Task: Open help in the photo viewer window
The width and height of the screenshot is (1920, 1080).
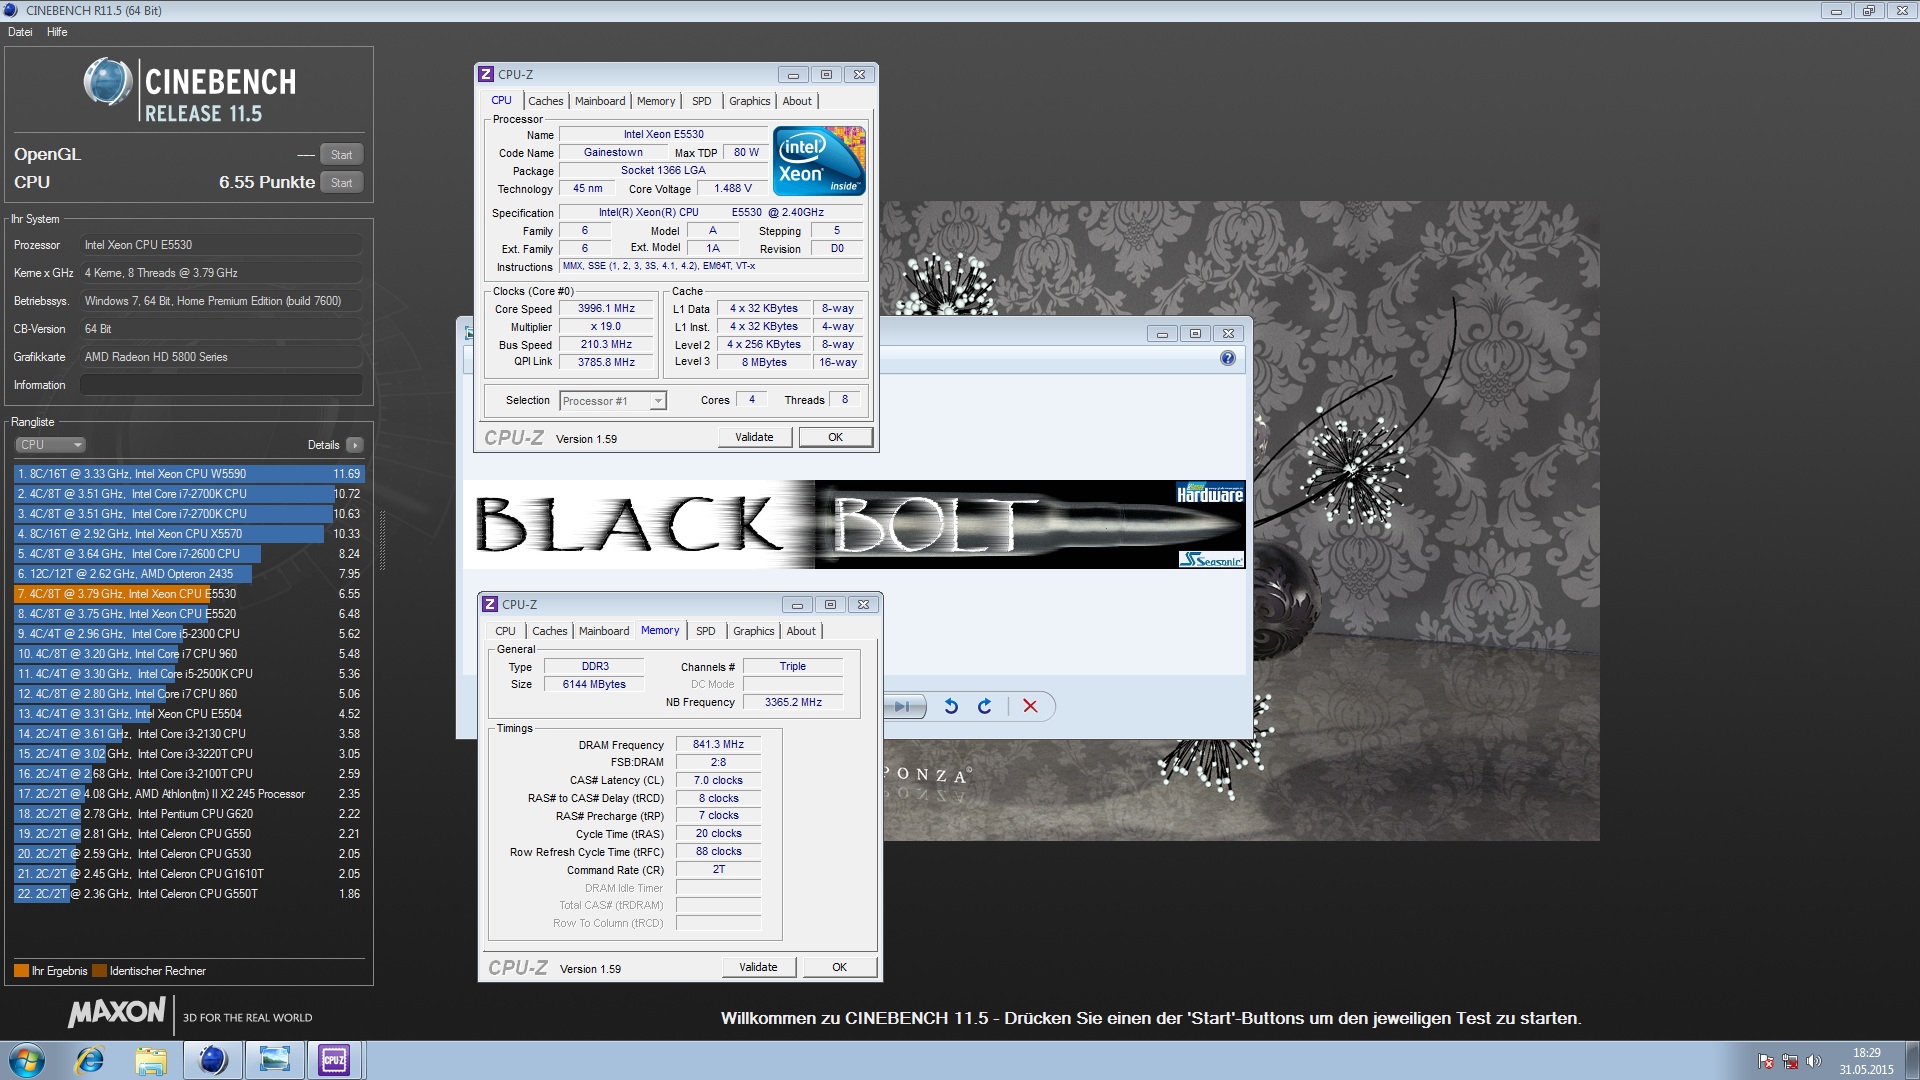Action: click(1228, 358)
